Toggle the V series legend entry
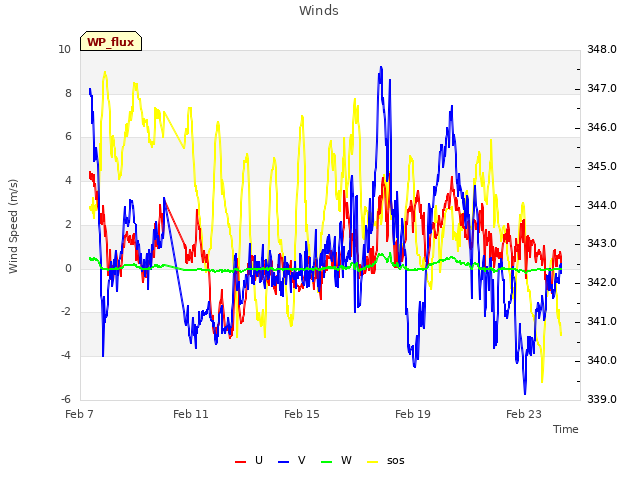This screenshot has height=480, width=640. click(292, 460)
